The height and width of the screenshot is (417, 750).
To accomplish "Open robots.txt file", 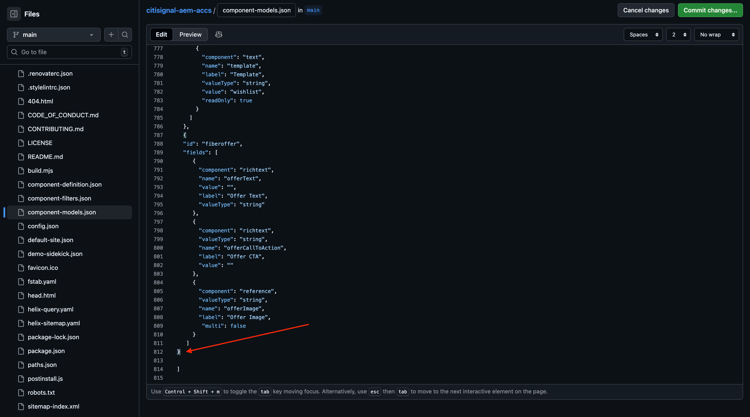I will [41, 393].
